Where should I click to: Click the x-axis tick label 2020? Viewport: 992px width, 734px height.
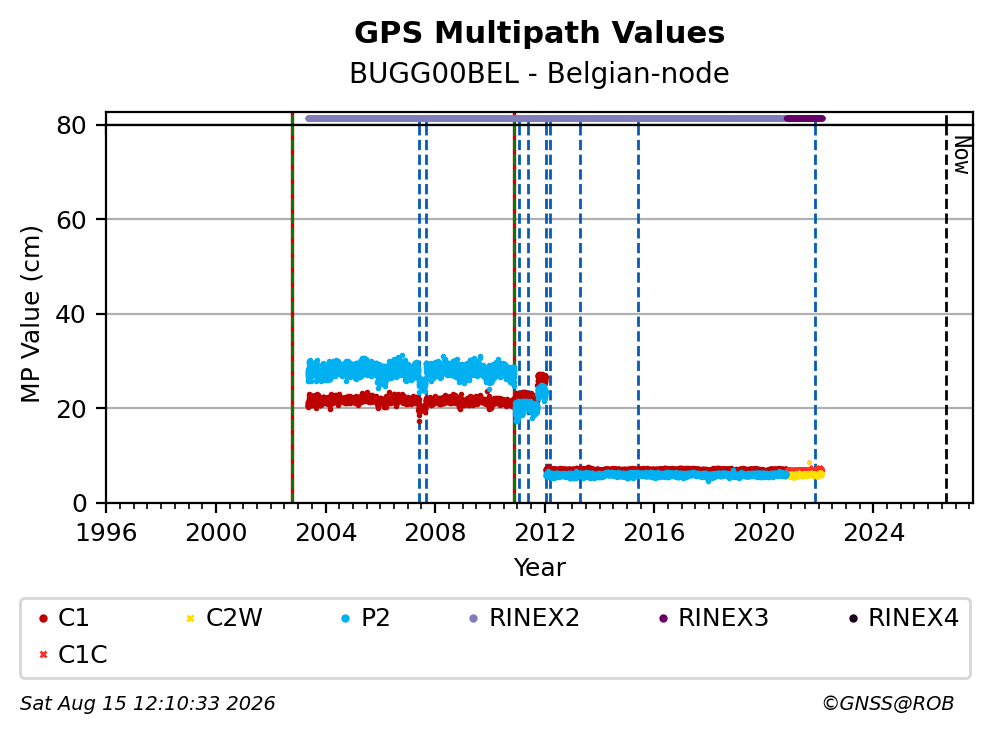(x=764, y=533)
